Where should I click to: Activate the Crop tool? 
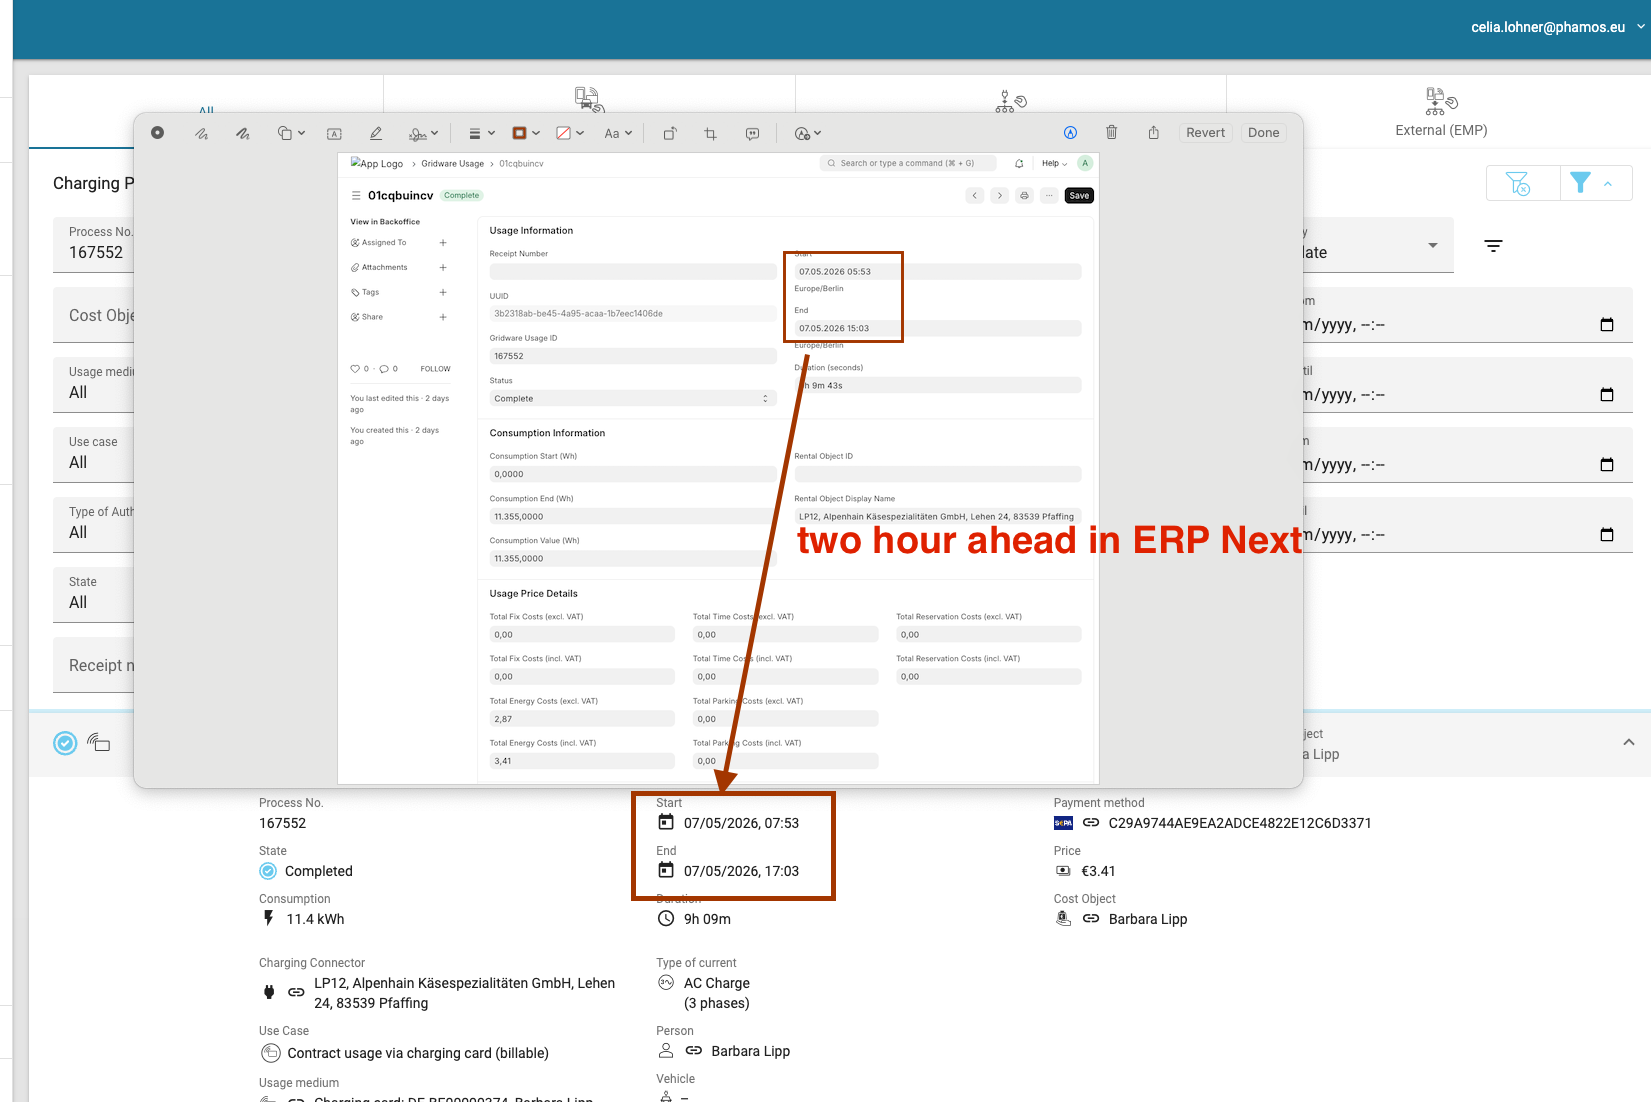coord(711,133)
